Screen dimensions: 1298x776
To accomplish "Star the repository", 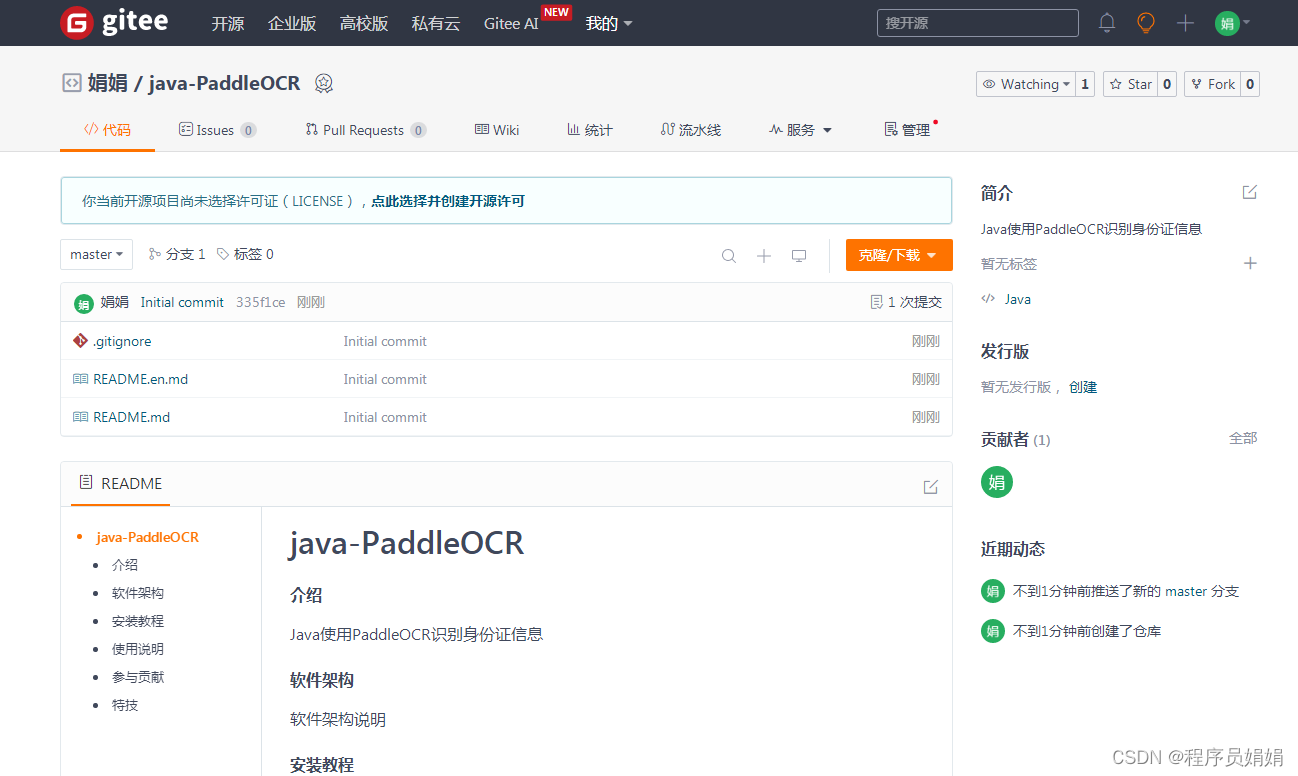I will [1130, 84].
